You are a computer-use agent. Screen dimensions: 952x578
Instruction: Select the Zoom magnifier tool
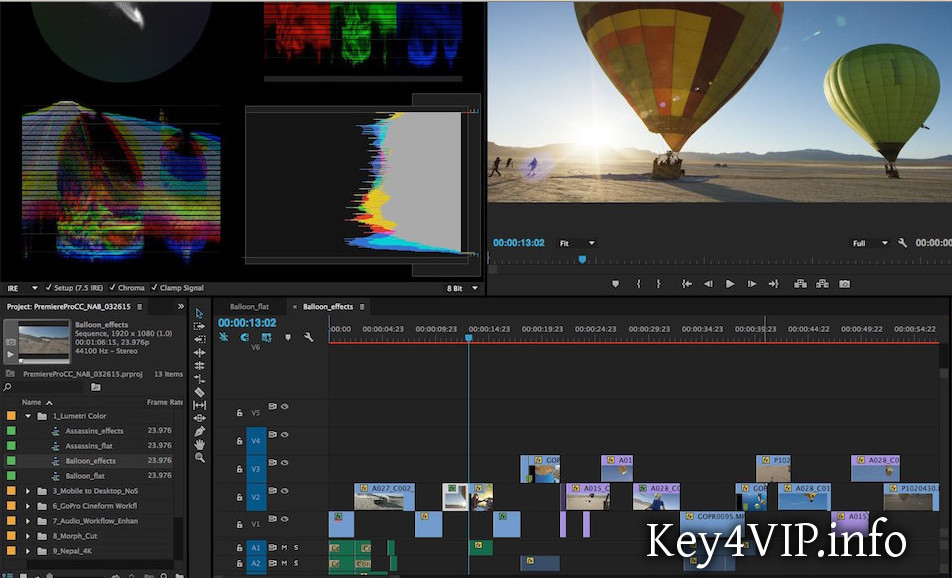199,458
